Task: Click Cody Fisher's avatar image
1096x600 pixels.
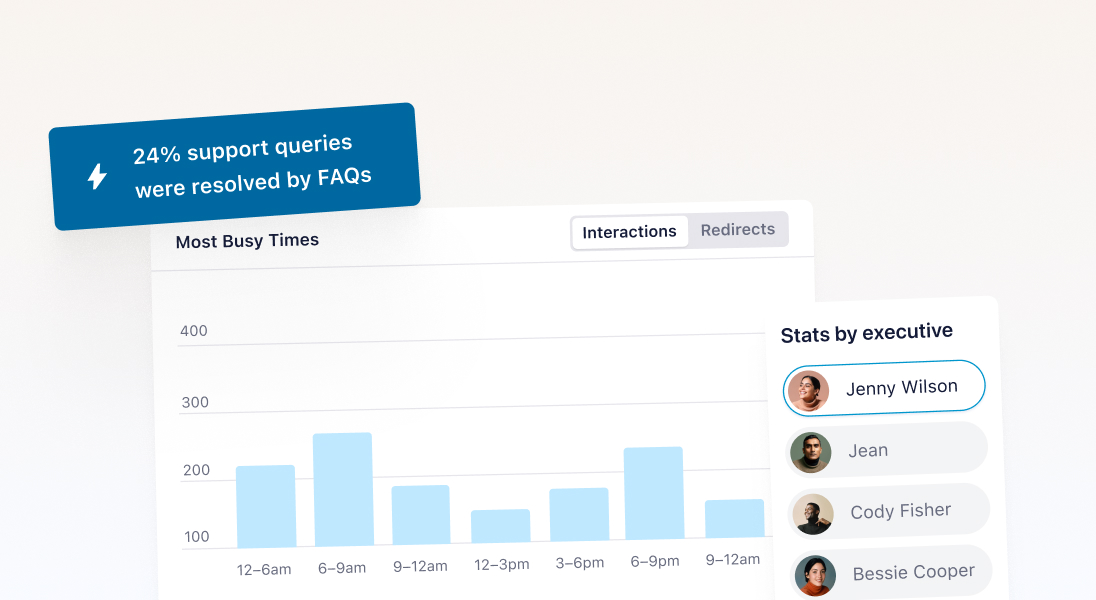Action: coord(813,514)
